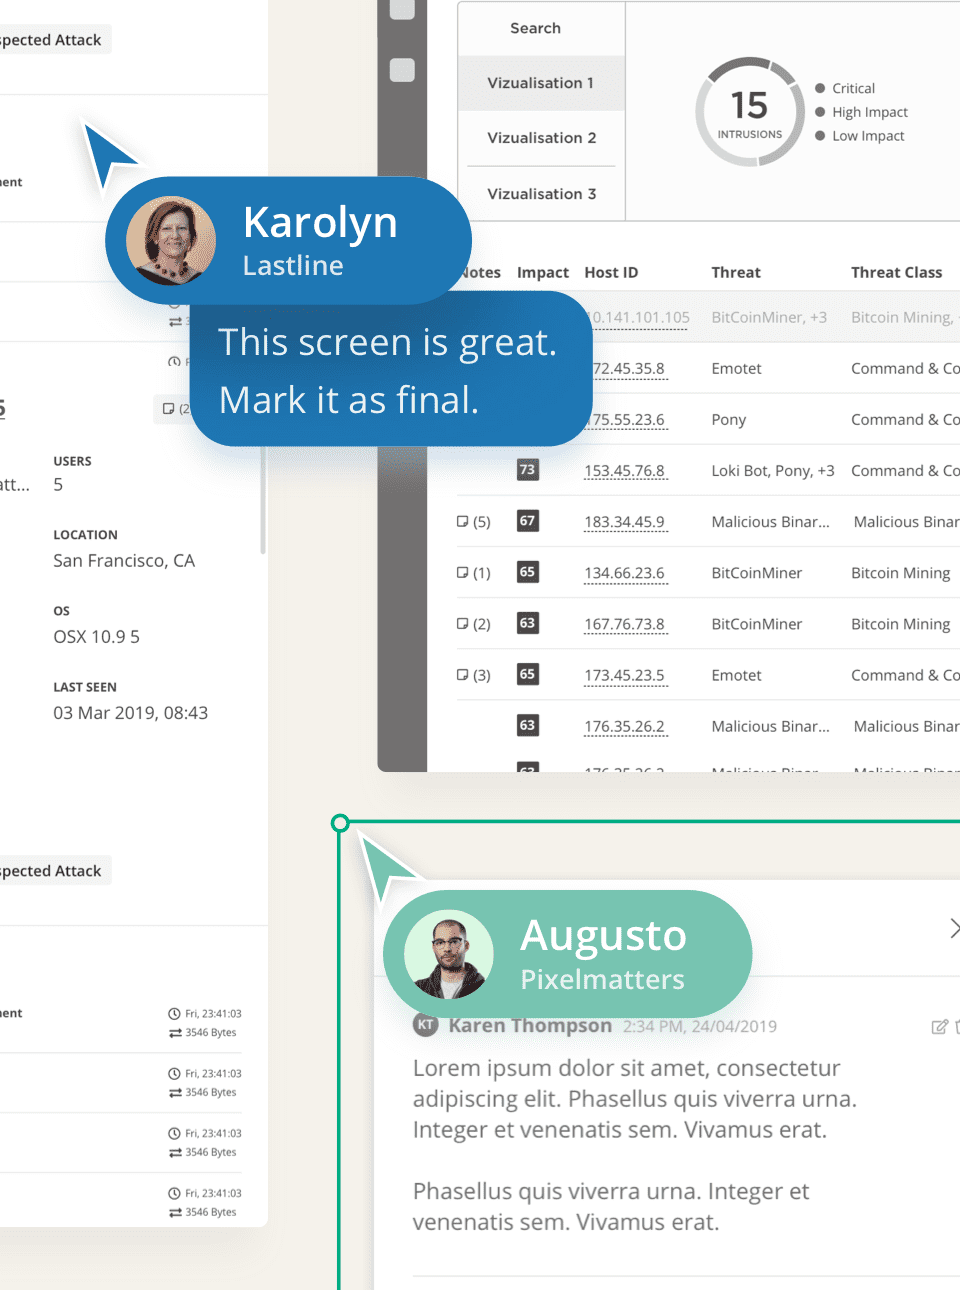The height and width of the screenshot is (1290, 960).
Task: Click the 15 intrusions donut chart
Action: click(x=749, y=112)
